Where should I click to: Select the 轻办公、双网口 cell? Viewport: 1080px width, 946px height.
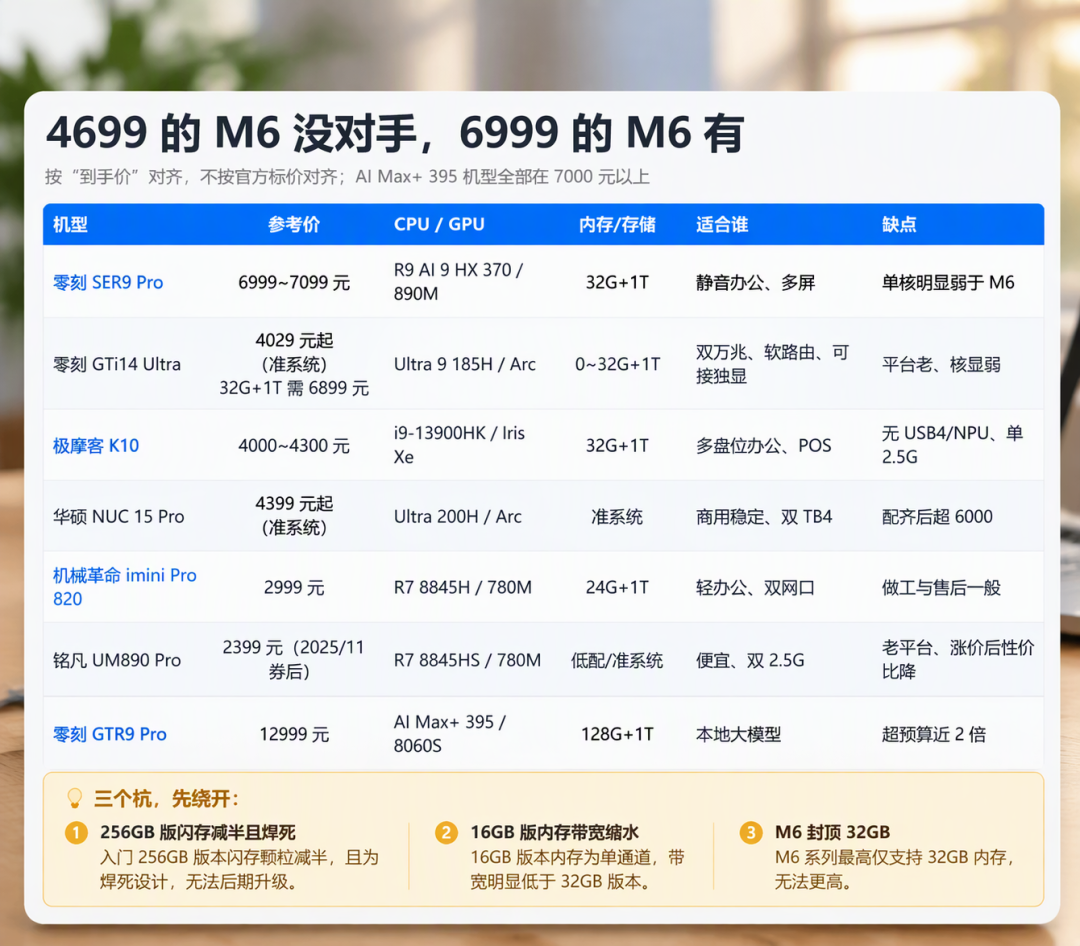(x=756, y=588)
